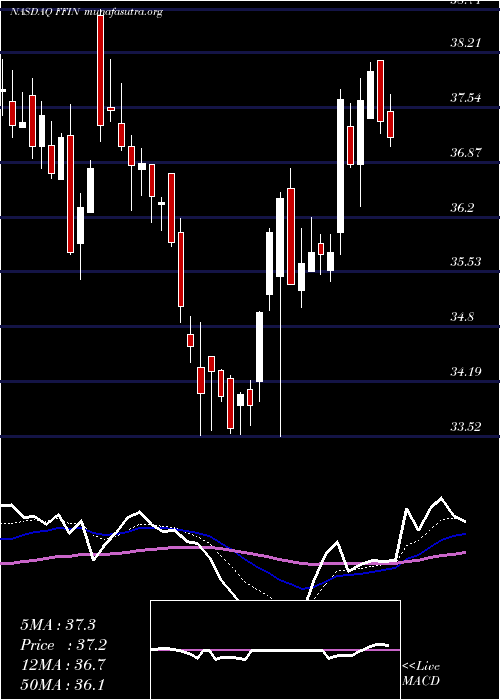Click the 36.87 price axis label
The width and height of the screenshot is (500, 700).
tap(466, 153)
